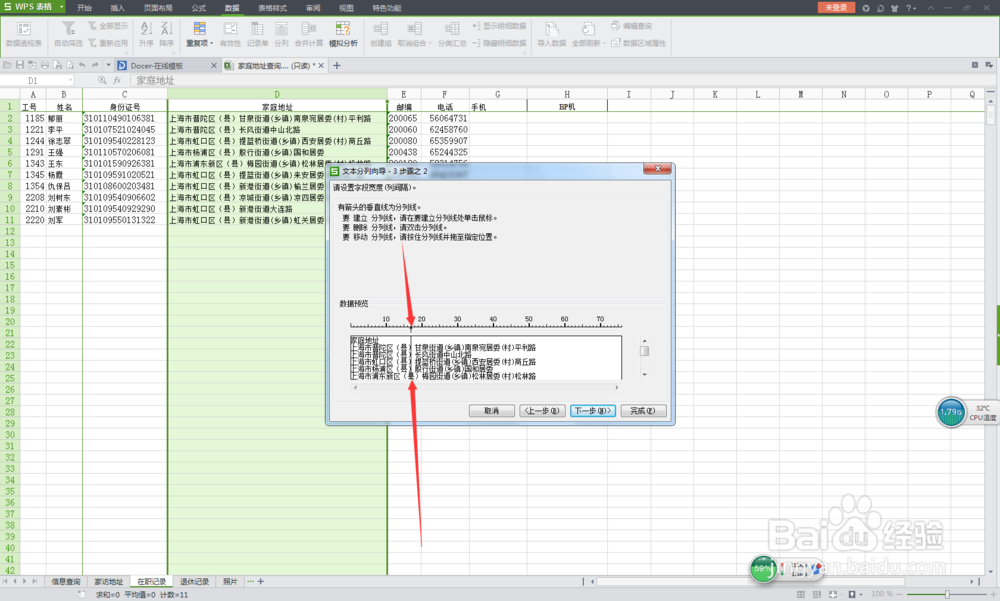Expand the quick access toolbar customize arrow

[108, 65]
